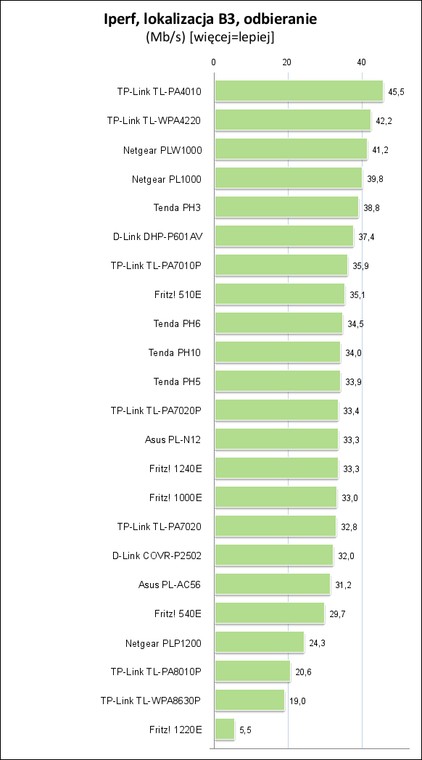Click the TP-Link TL-PA4010 bar

[299, 91]
